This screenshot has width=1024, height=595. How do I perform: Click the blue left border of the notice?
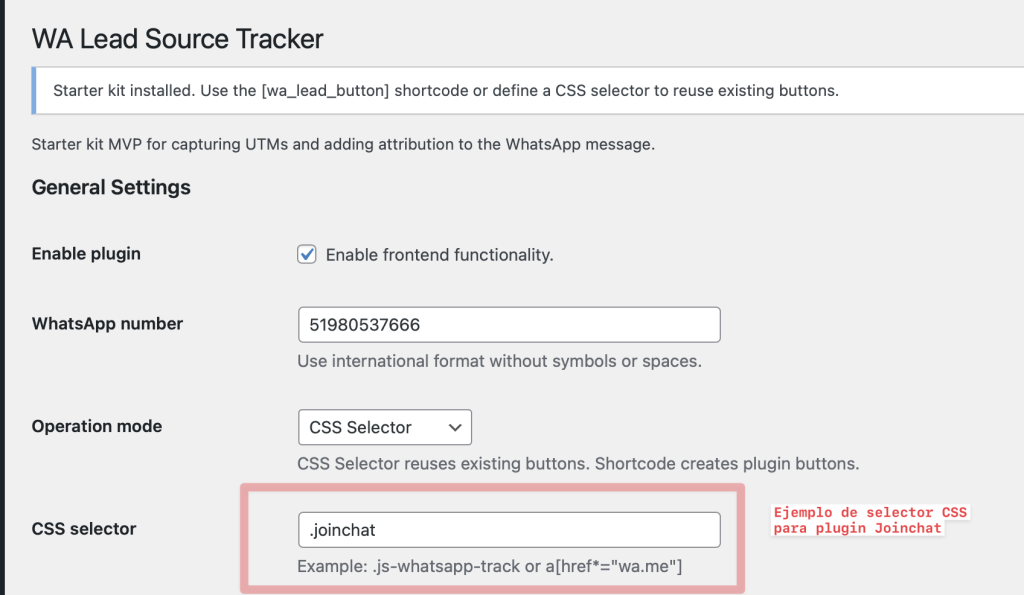tap(35, 91)
